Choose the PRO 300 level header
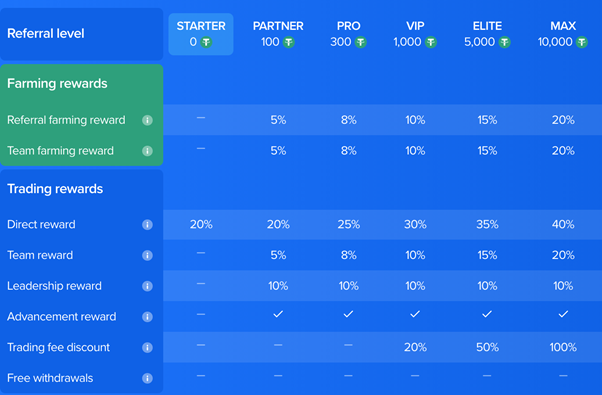The image size is (602, 395). [349, 34]
